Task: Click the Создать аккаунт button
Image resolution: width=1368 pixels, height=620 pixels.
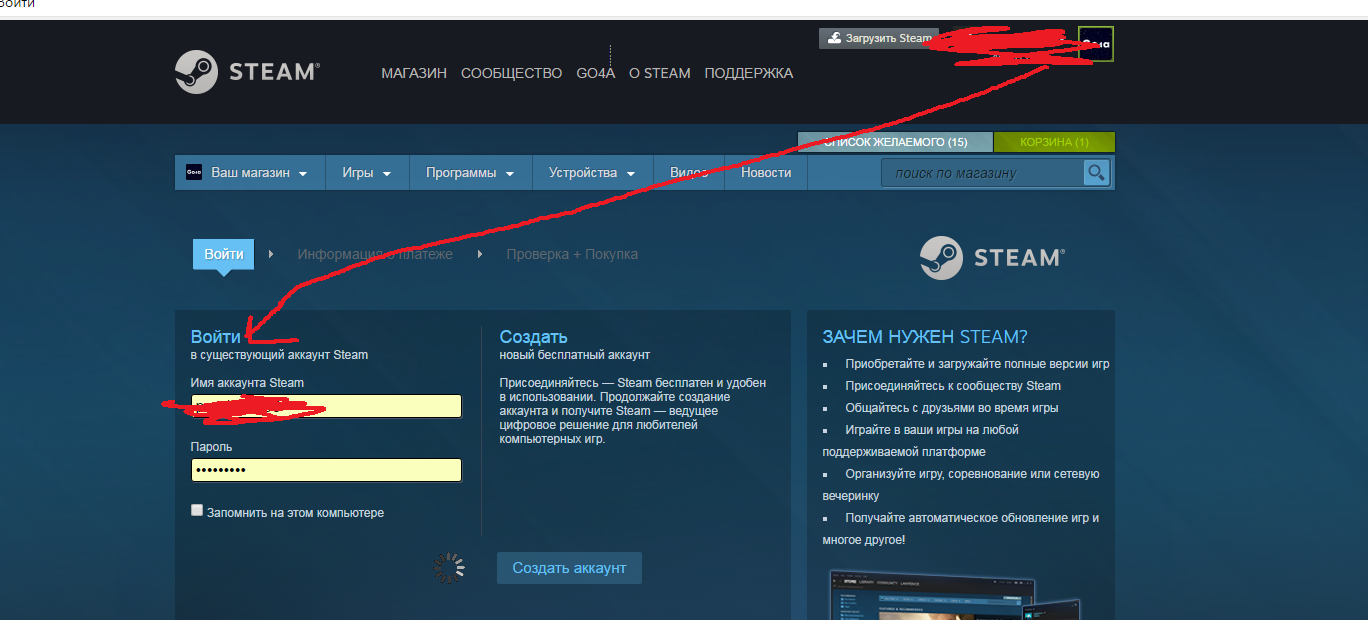Action: pyautogui.click(x=569, y=568)
